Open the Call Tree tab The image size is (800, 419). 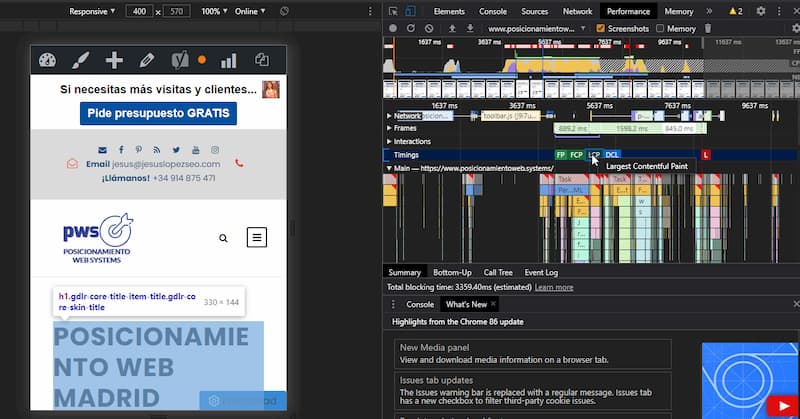[x=498, y=273]
